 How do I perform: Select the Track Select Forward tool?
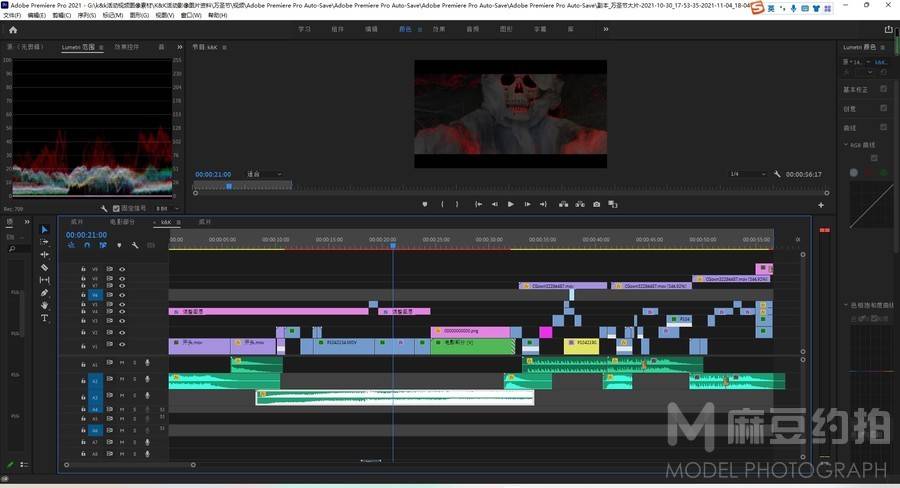44,242
